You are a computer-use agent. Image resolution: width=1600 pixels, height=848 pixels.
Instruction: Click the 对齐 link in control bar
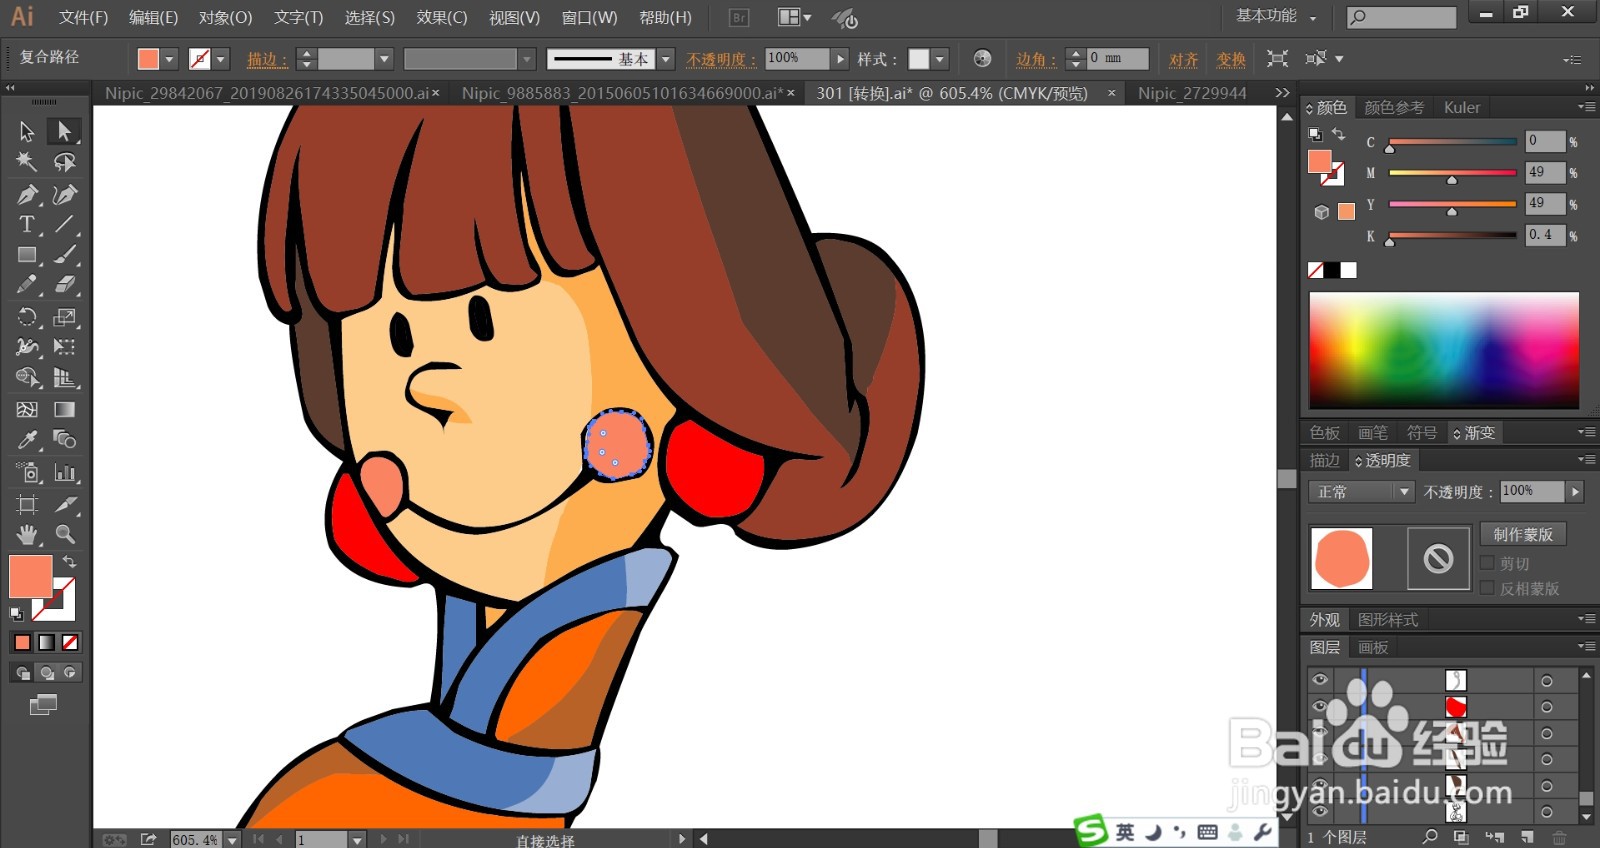[x=1184, y=59]
